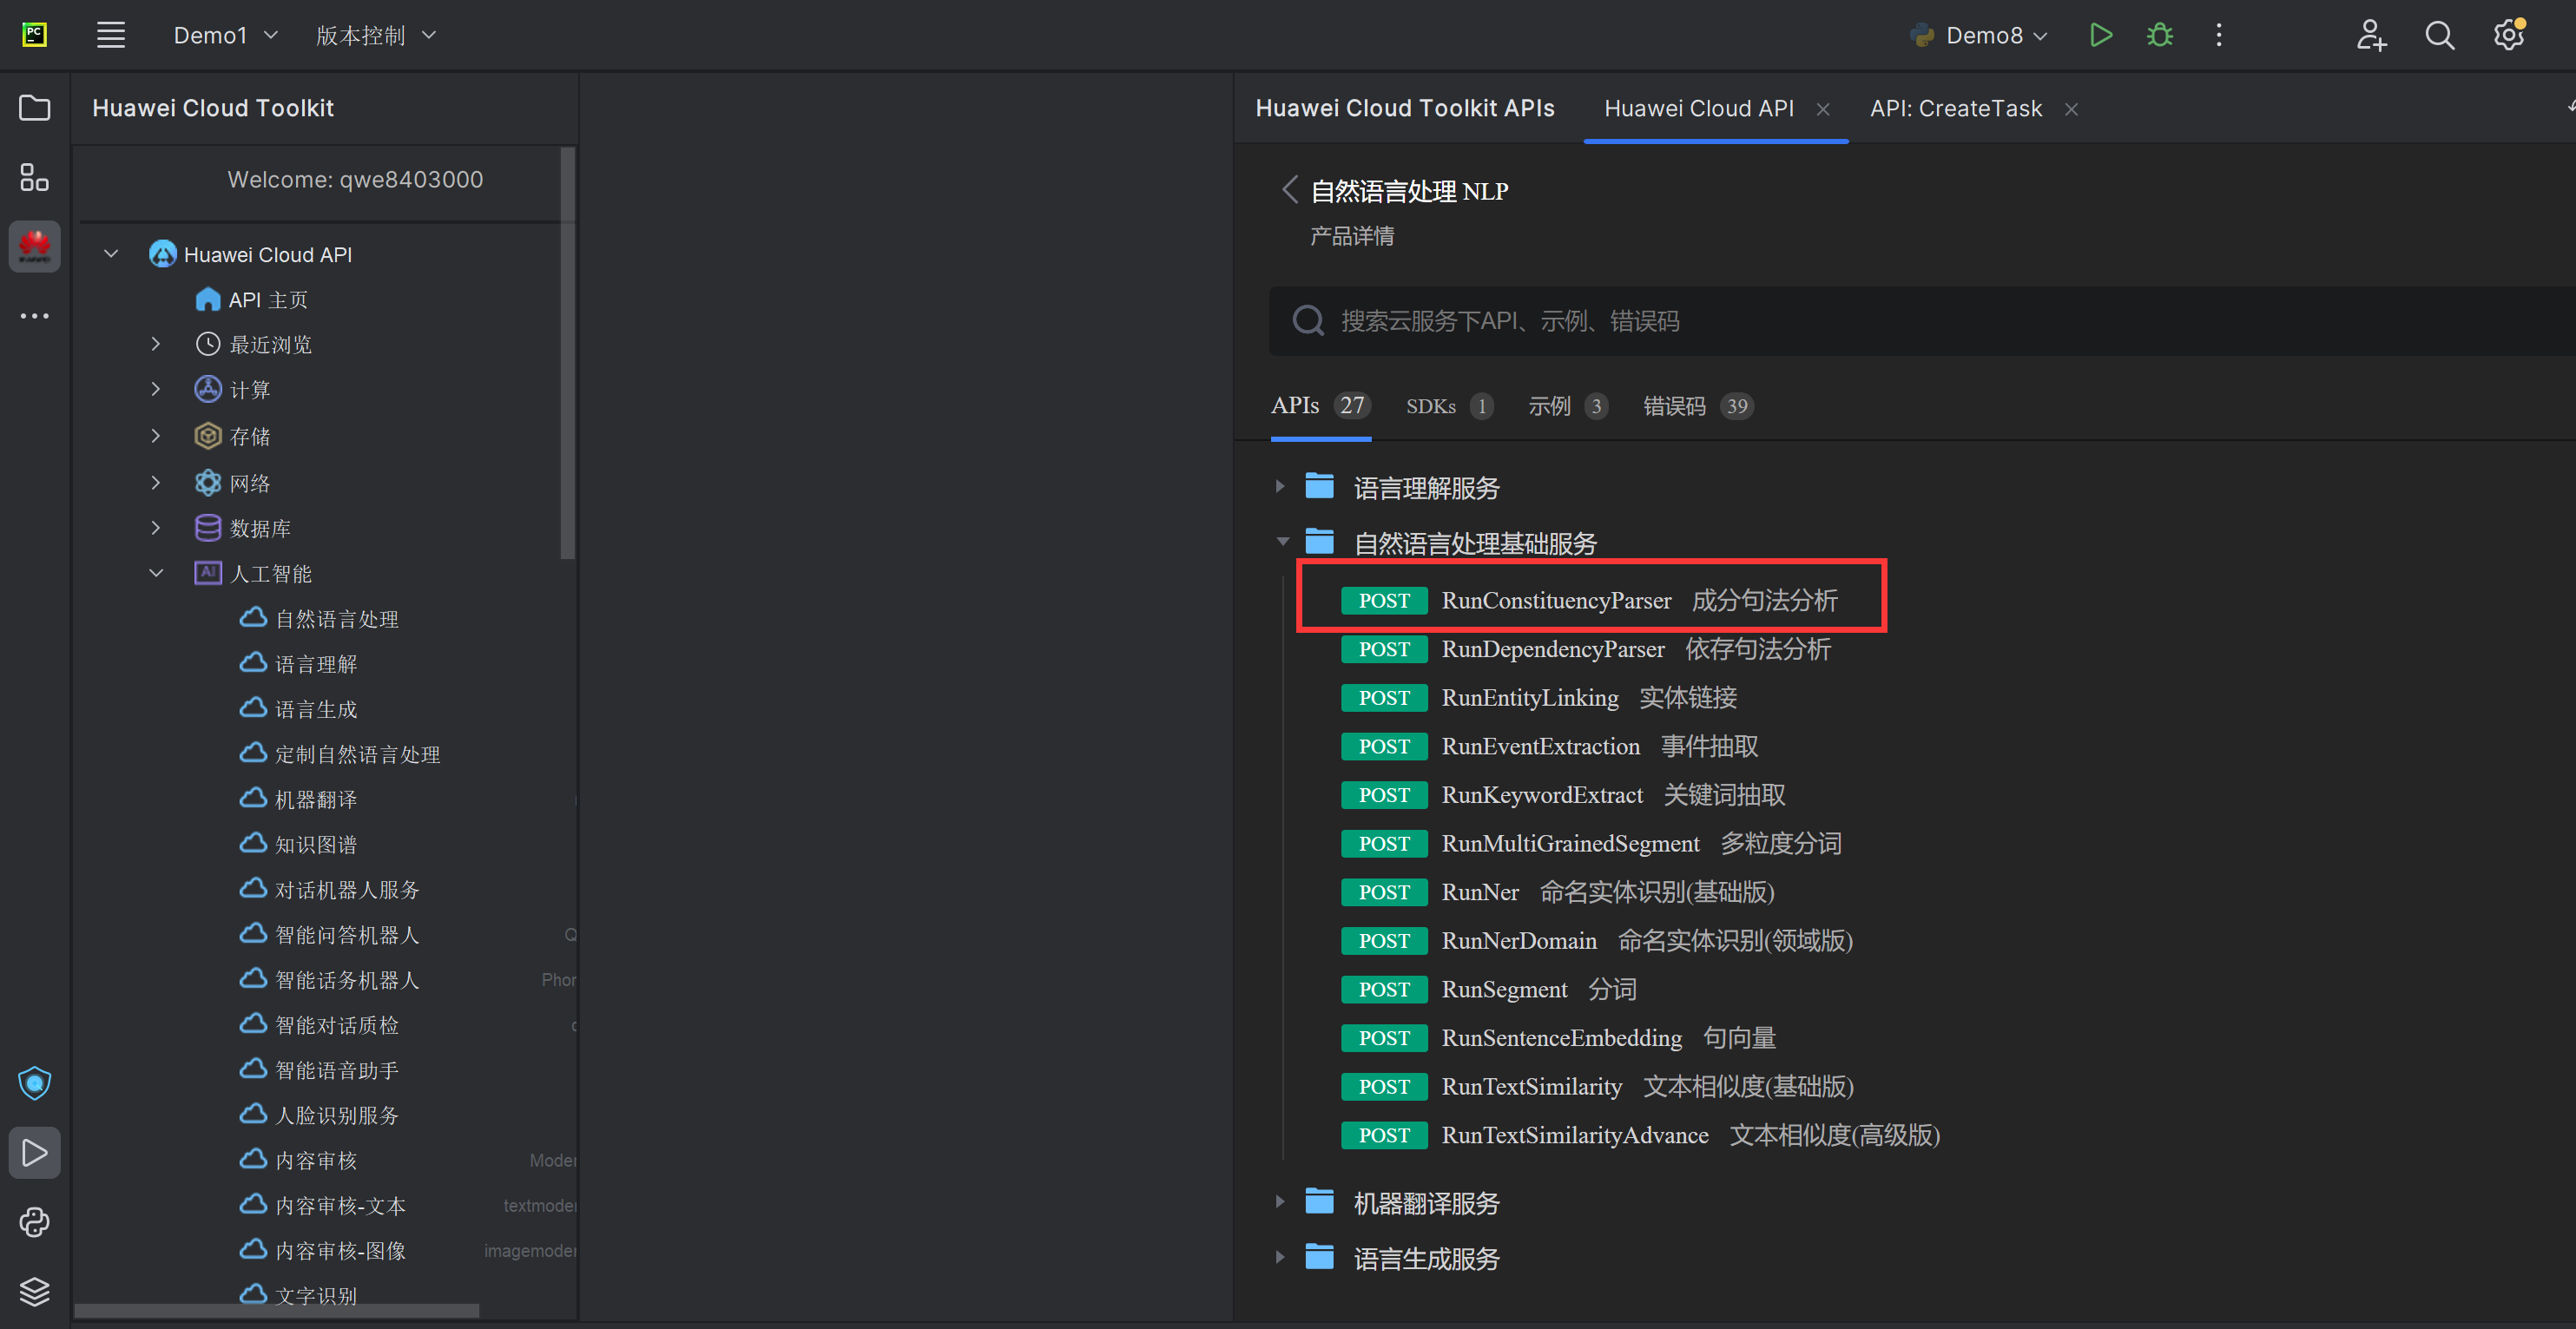
Task: Click the Search Everywhere magnifier icon
Action: click(2439, 36)
